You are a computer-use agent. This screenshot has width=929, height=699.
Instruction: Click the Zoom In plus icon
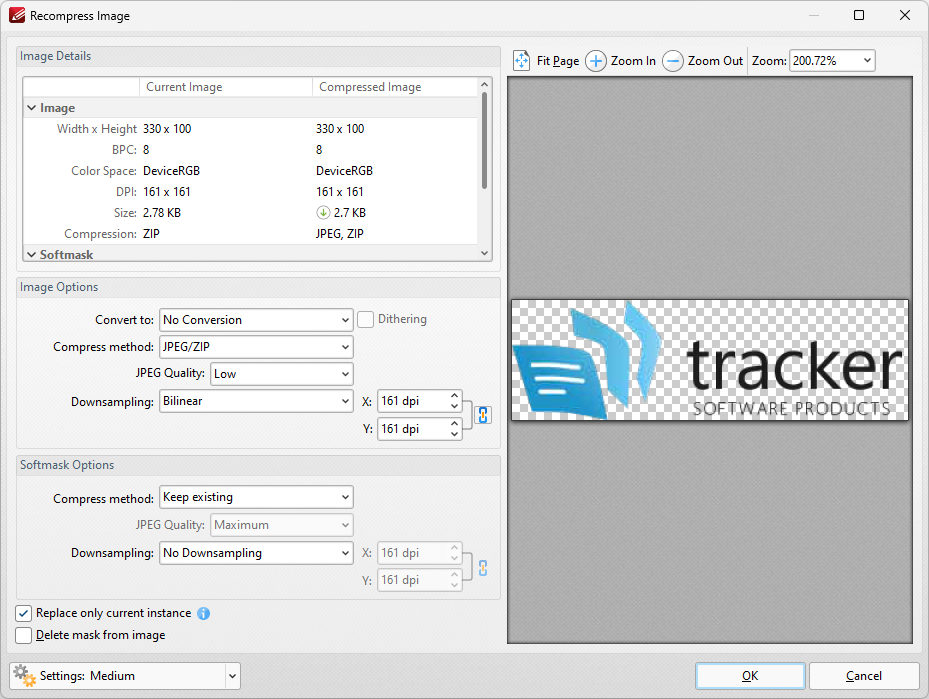[595, 60]
